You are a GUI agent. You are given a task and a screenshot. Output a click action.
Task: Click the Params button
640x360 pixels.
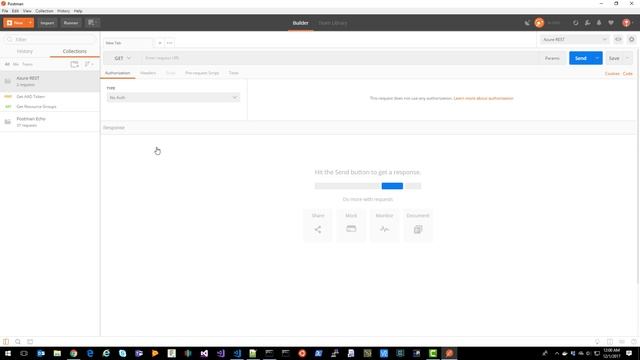552,58
